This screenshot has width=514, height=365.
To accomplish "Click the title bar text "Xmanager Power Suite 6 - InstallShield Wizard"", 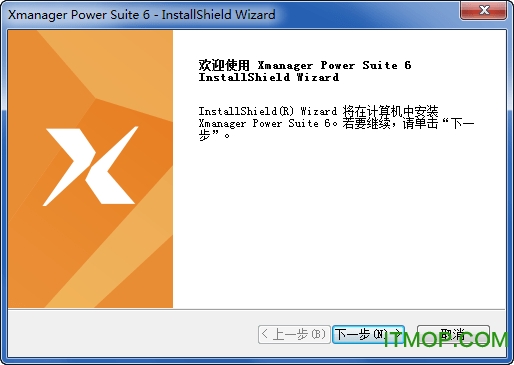I will tap(142, 15).
